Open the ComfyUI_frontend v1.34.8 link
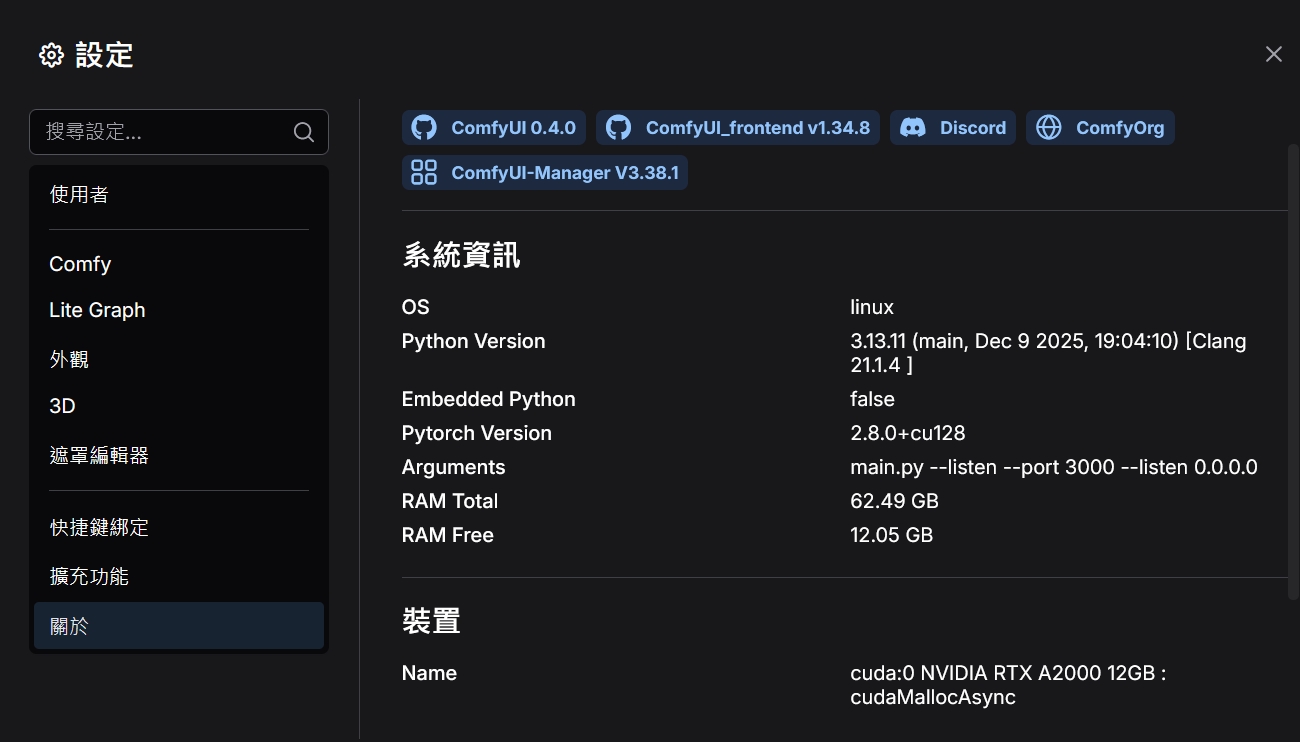Viewport: 1300px width, 742px height. coord(757,128)
